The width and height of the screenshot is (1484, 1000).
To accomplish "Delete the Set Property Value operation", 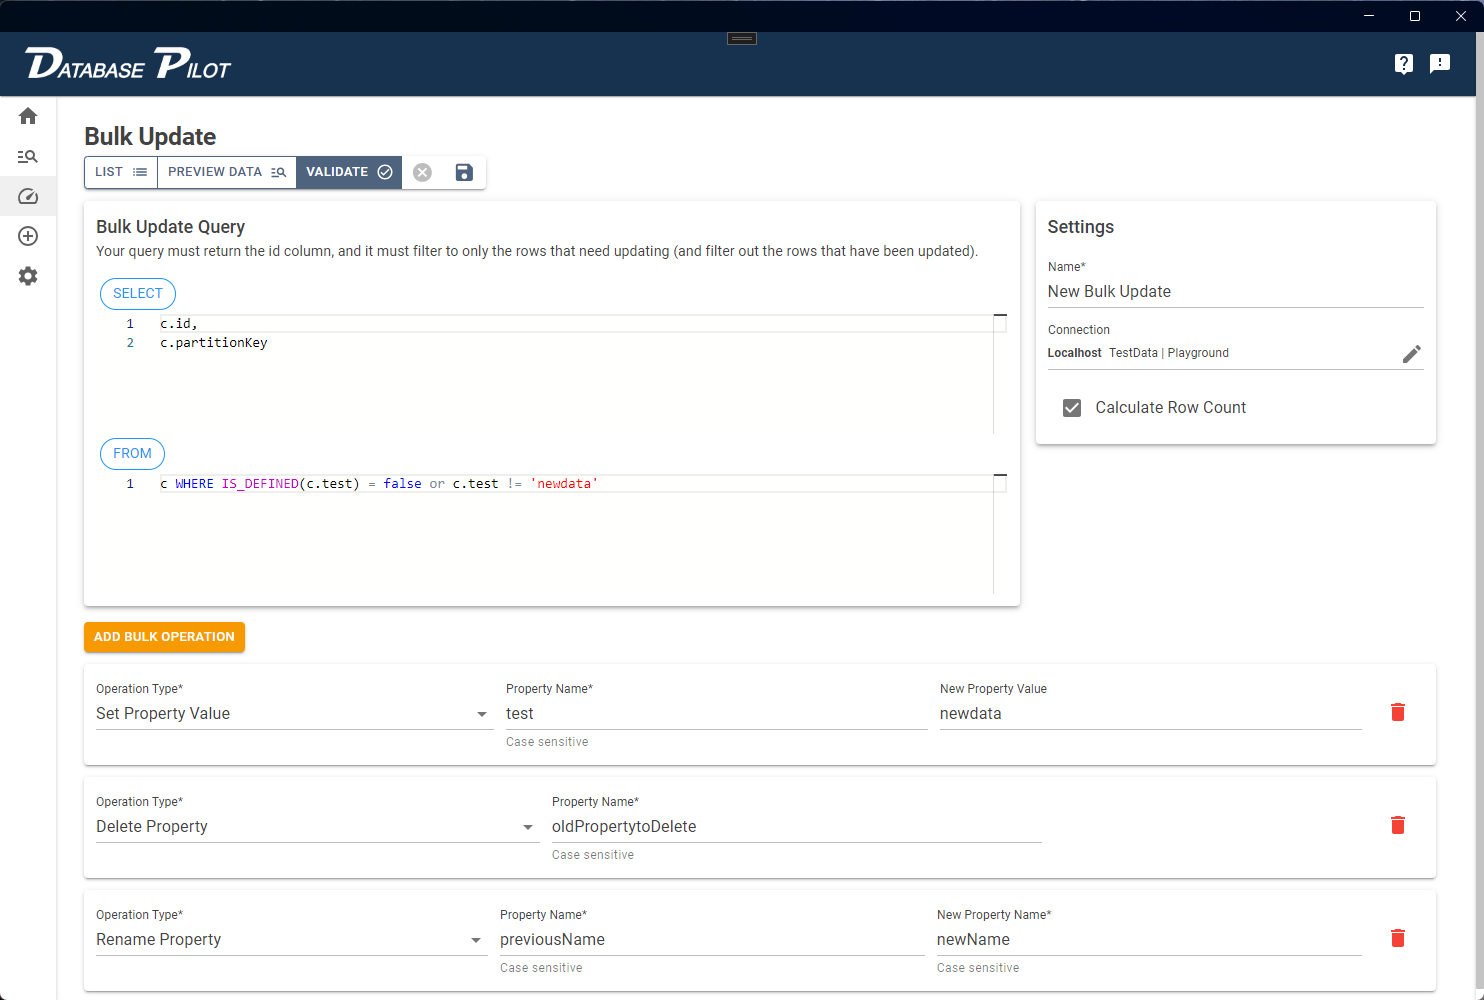I will pos(1398,712).
